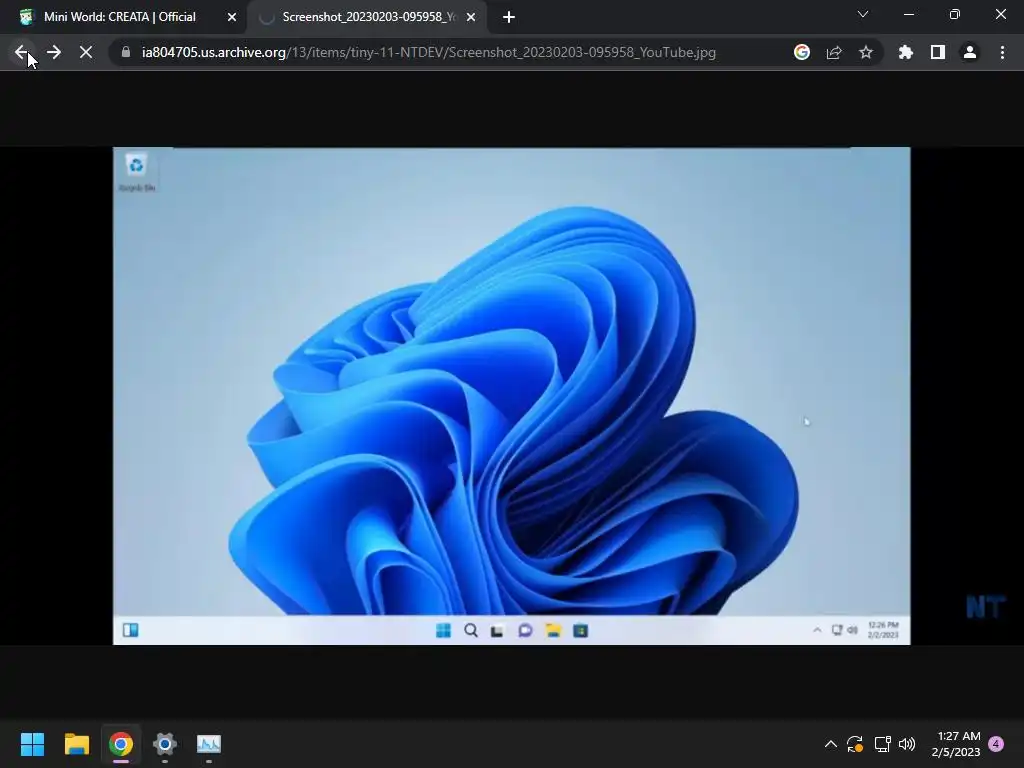Open the Google icon in the address bar
Screen dimensions: 1024x768
[801, 52]
